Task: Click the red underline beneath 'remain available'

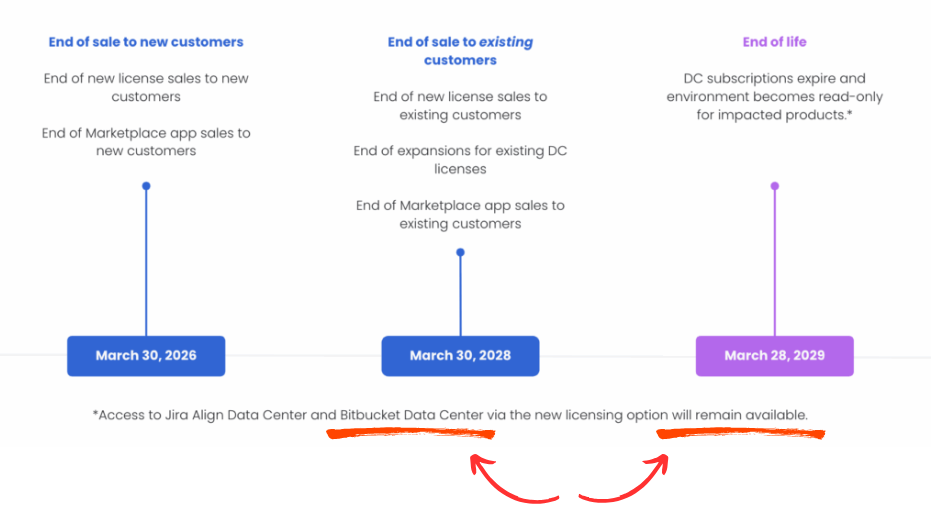Action: coord(740,434)
